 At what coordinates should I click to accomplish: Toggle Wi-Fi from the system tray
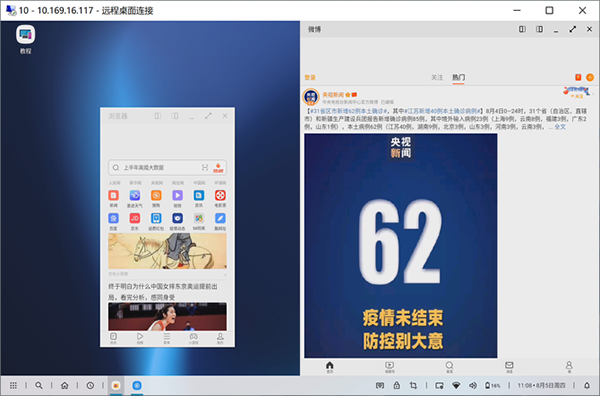tap(456, 385)
